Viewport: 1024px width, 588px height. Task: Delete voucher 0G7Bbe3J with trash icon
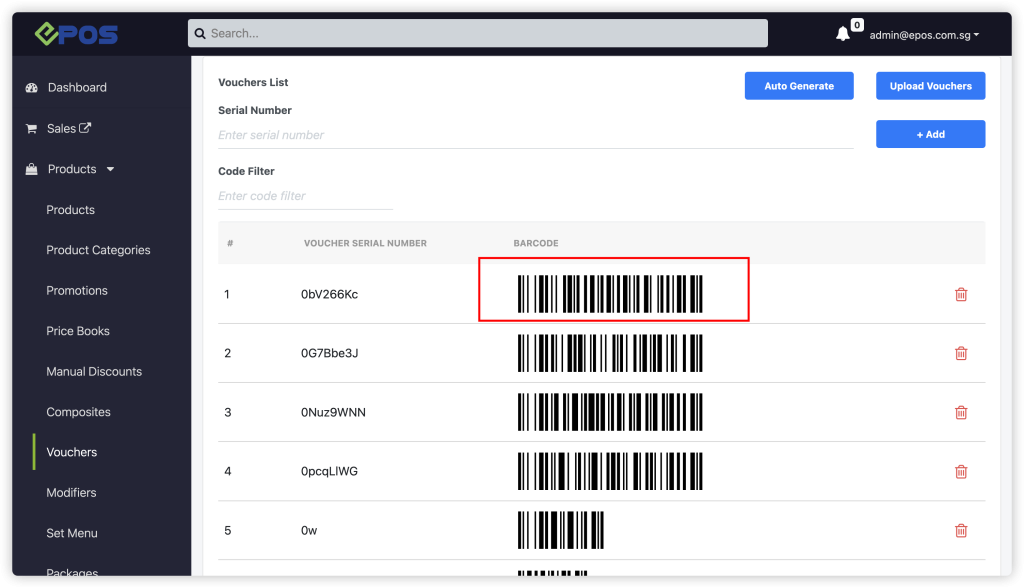(961, 353)
